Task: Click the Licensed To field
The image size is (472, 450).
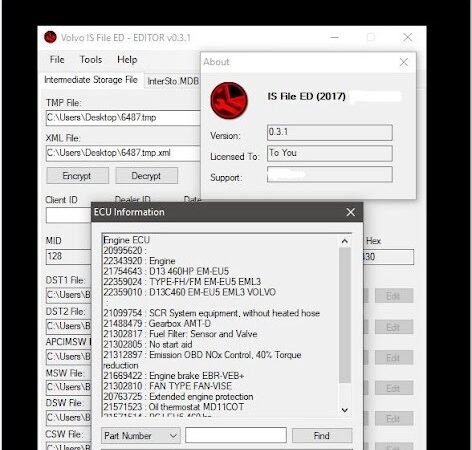Action: pos(330,153)
